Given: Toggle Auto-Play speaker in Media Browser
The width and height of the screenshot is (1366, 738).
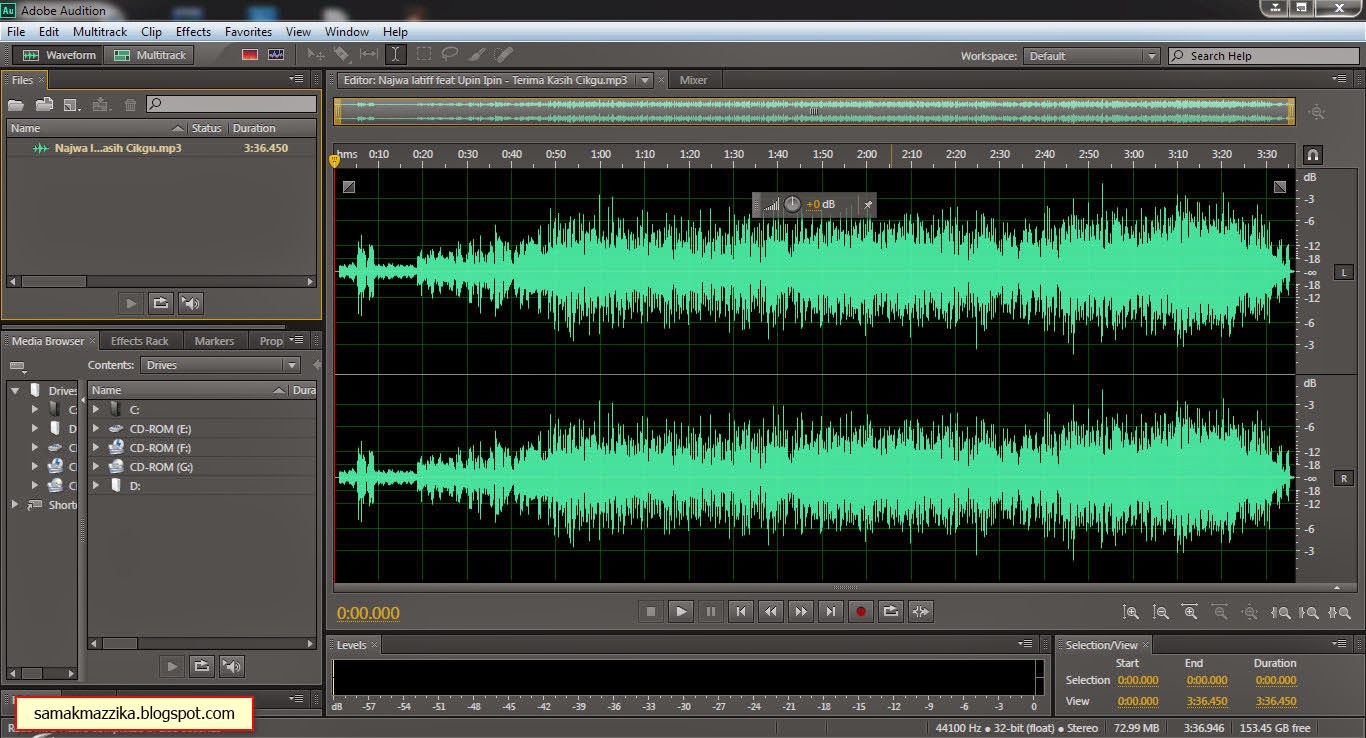Looking at the screenshot, I should 232,666.
